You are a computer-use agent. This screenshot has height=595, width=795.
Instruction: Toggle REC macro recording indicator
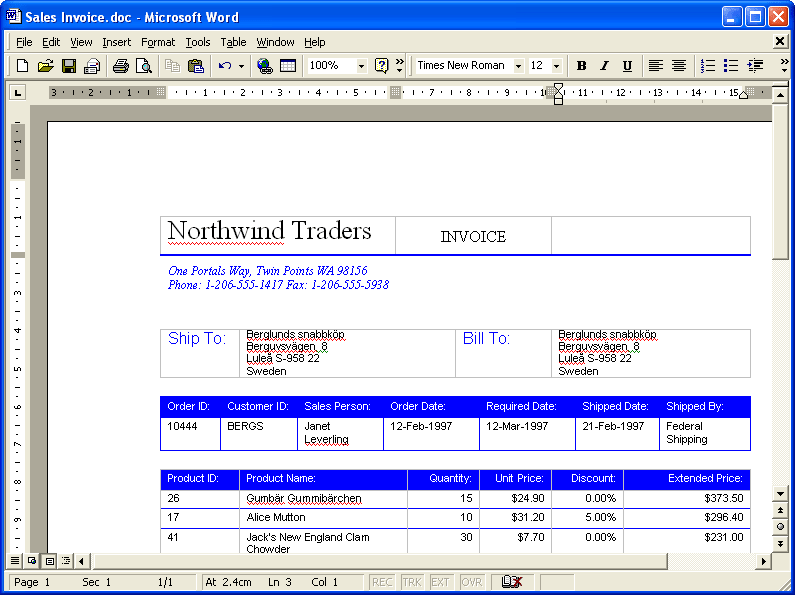[x=382, y=582]
